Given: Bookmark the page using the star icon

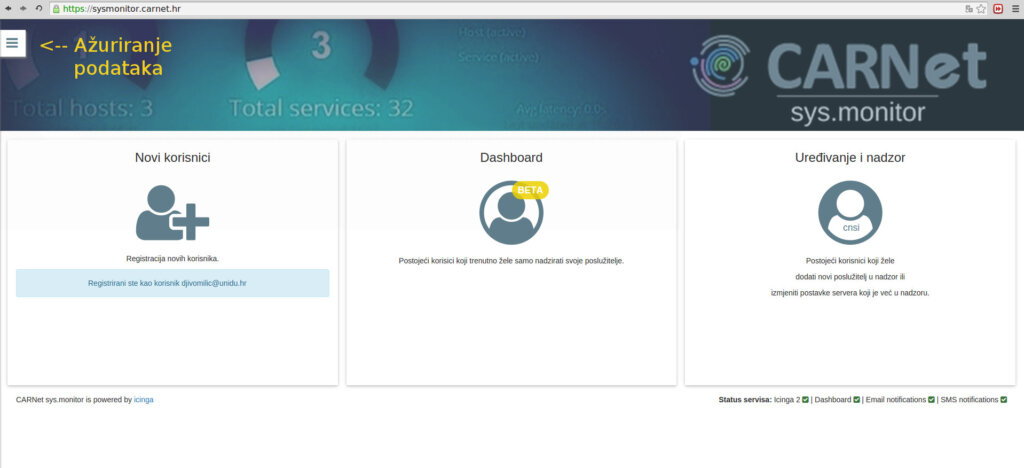Looking at the screenshot, I should 981,8.
